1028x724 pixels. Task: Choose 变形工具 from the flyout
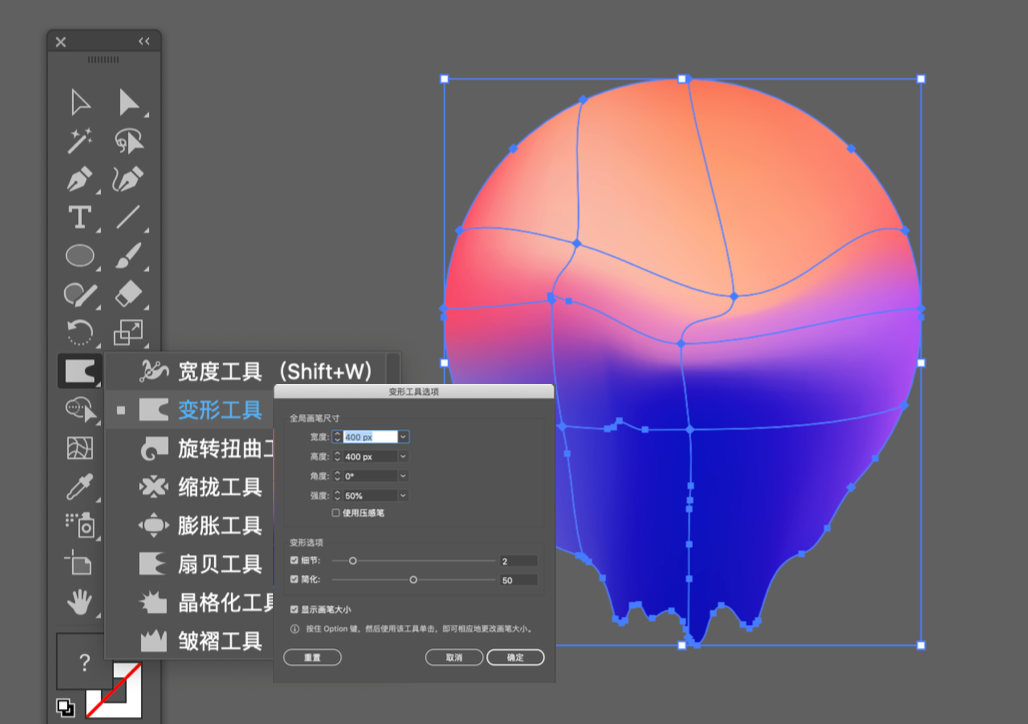(190, 410)
